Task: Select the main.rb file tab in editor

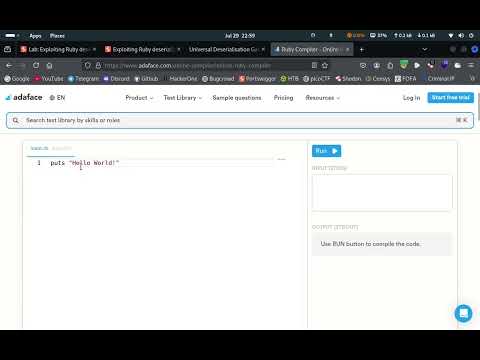Action: click(39, 148)
